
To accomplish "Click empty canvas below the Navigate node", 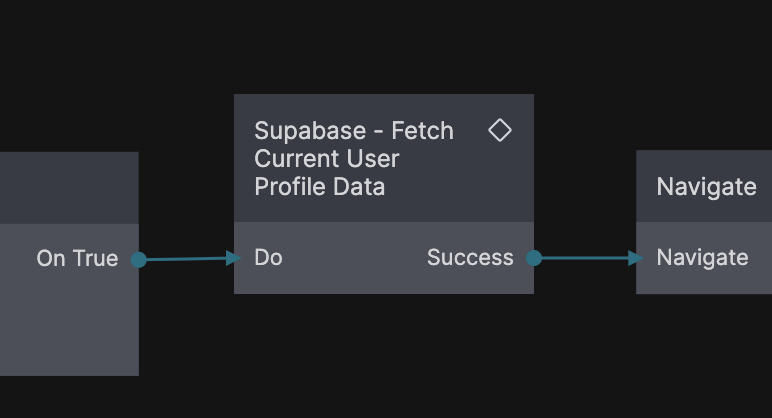I will (x=705, y=350).
